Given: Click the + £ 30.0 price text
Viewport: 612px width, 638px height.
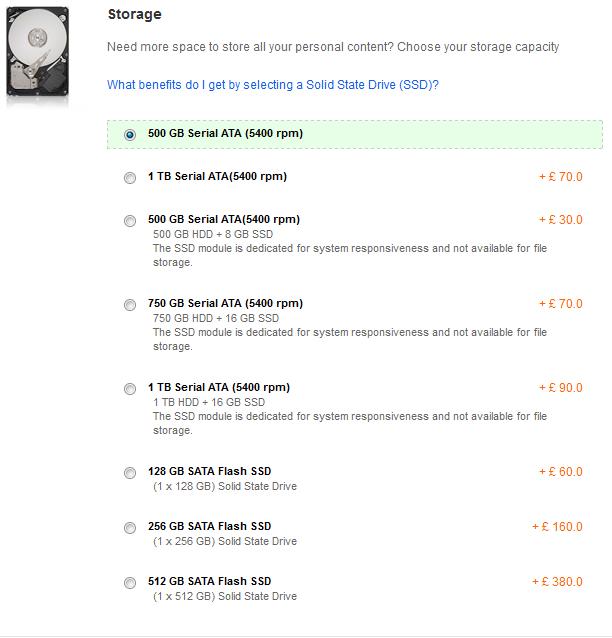Looking at the screenshot, I should 560,219.
